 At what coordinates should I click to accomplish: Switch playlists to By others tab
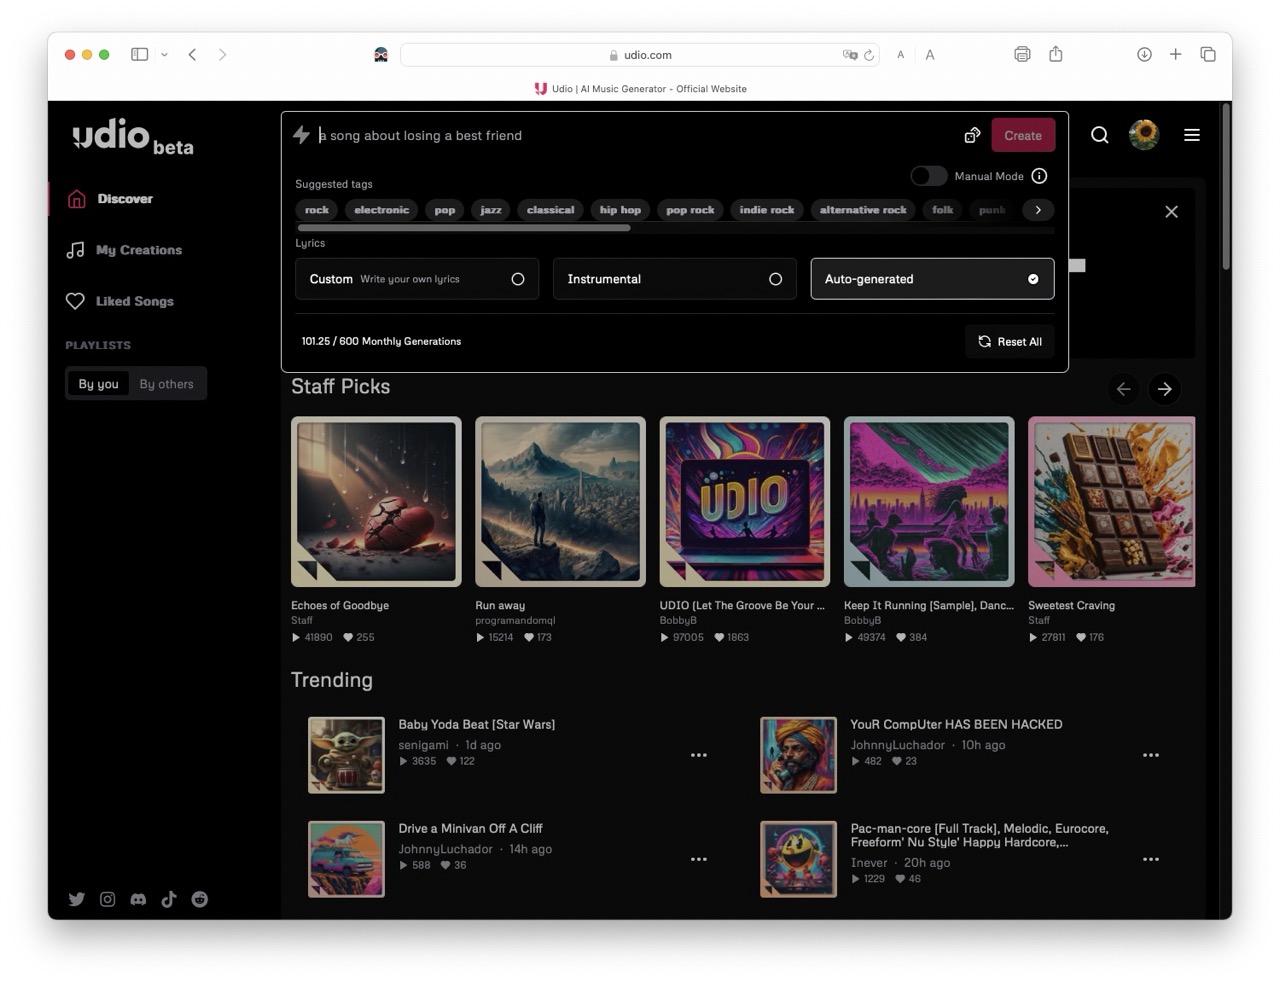tap(166, 384)
